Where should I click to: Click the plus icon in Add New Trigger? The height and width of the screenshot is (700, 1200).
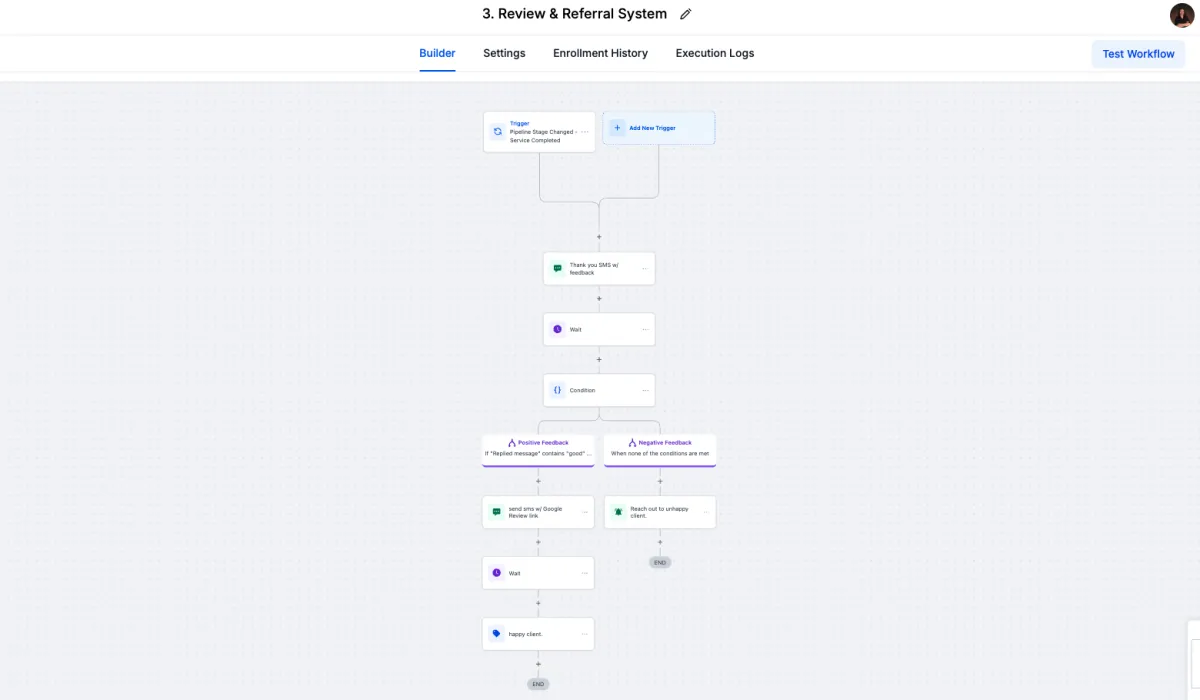[617, 128]
